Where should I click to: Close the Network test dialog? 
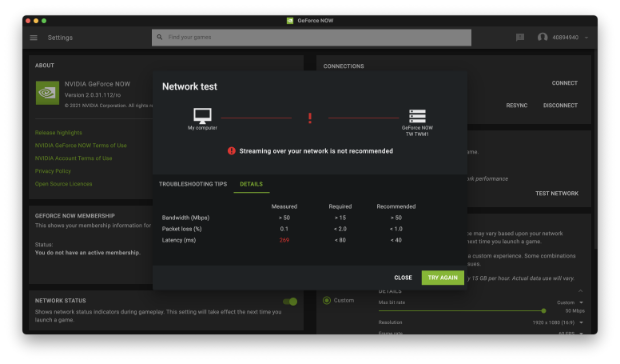403,277
